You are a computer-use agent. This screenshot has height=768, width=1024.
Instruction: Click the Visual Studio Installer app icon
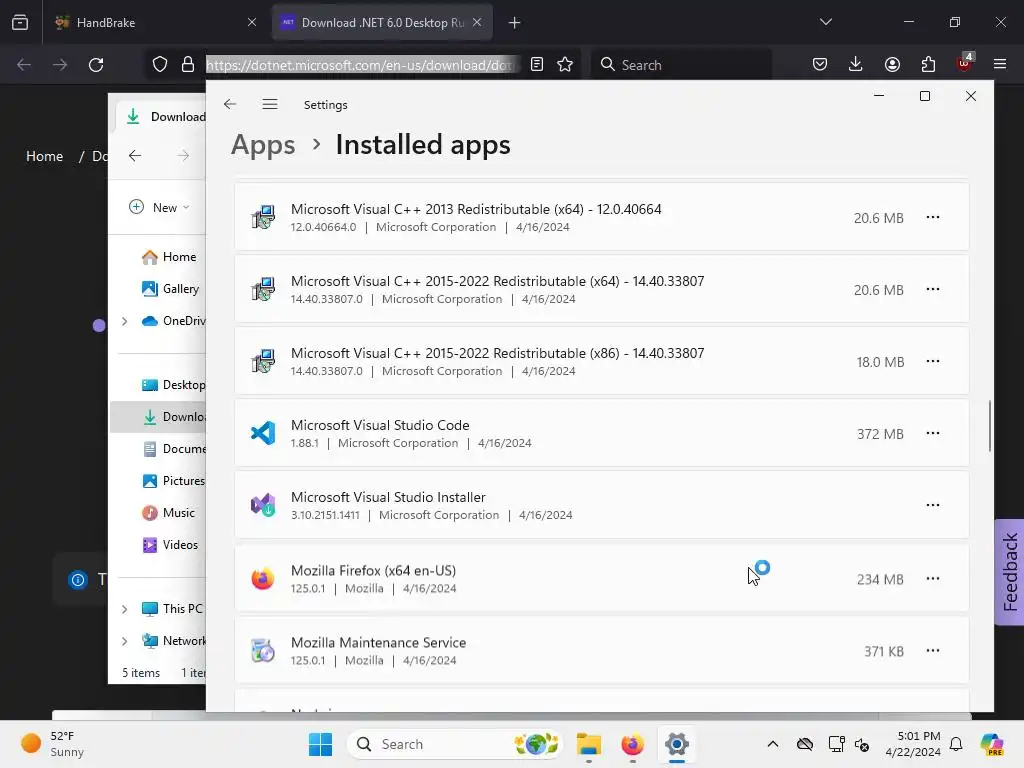(x=263, y=505)
